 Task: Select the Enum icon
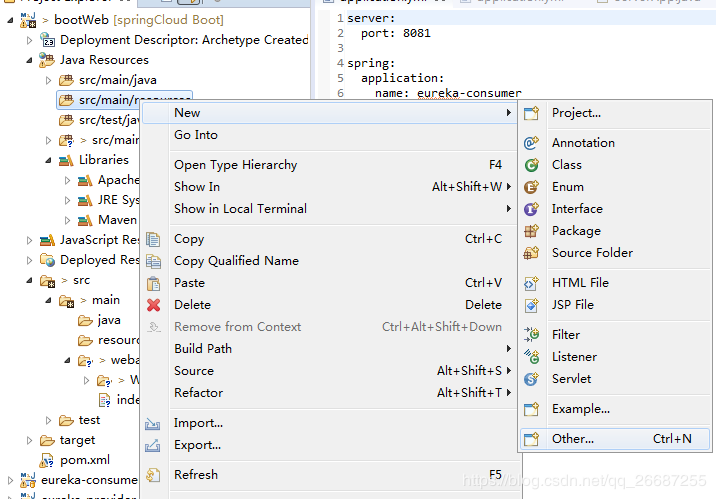[x=532, y=187]
